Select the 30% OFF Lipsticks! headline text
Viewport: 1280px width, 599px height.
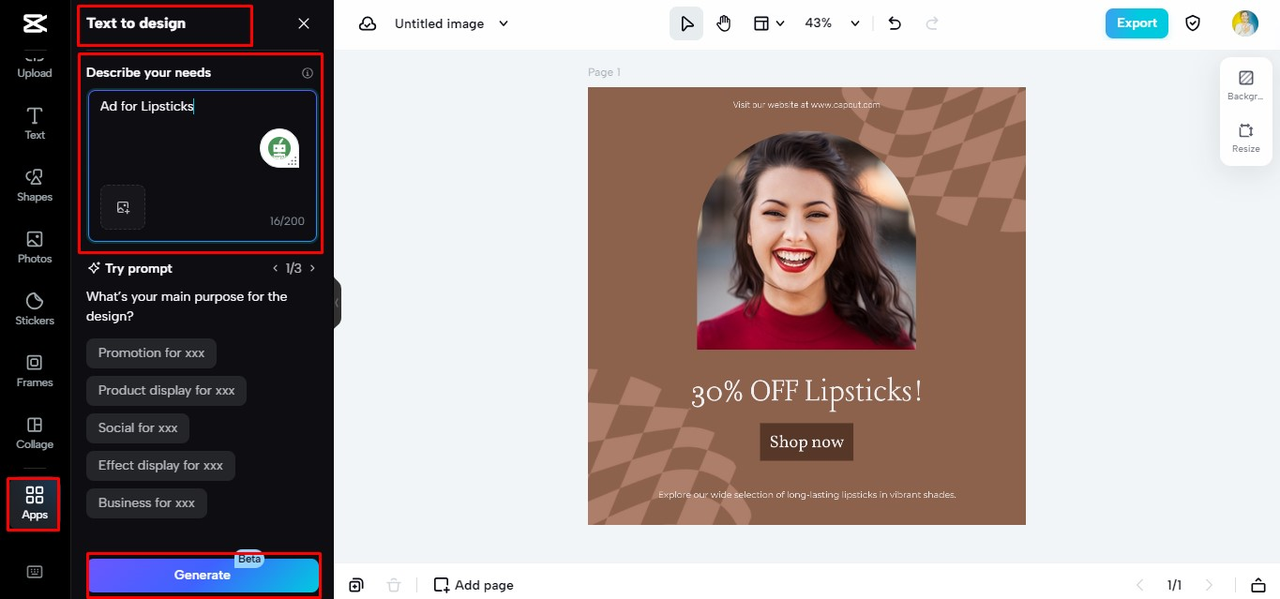(x=807, y=391)
